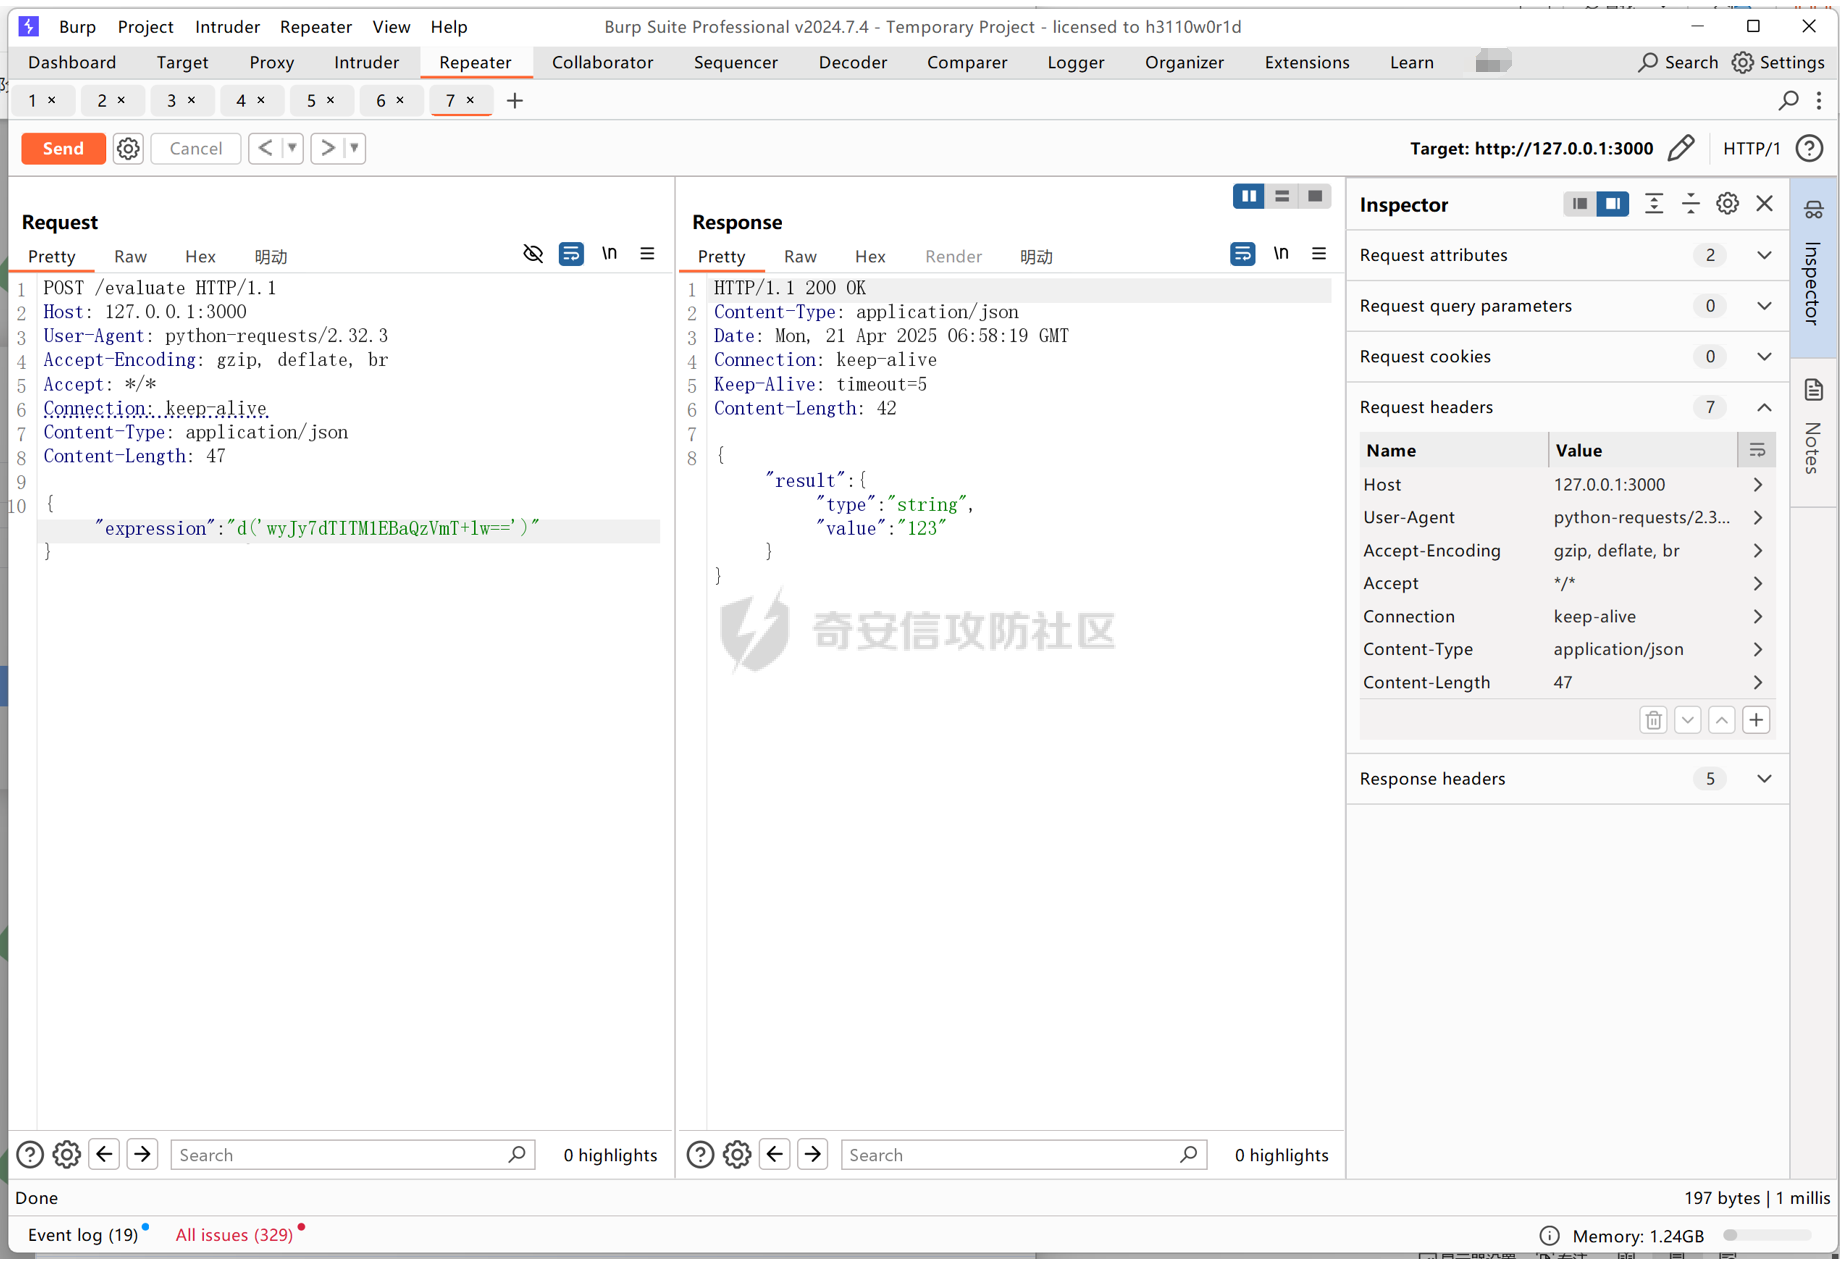Toggle show newline \n in Request pane
Image resolution: width=1840 pixels, height=1261 pixels.
pyautogui.click(x=609, y=254)
